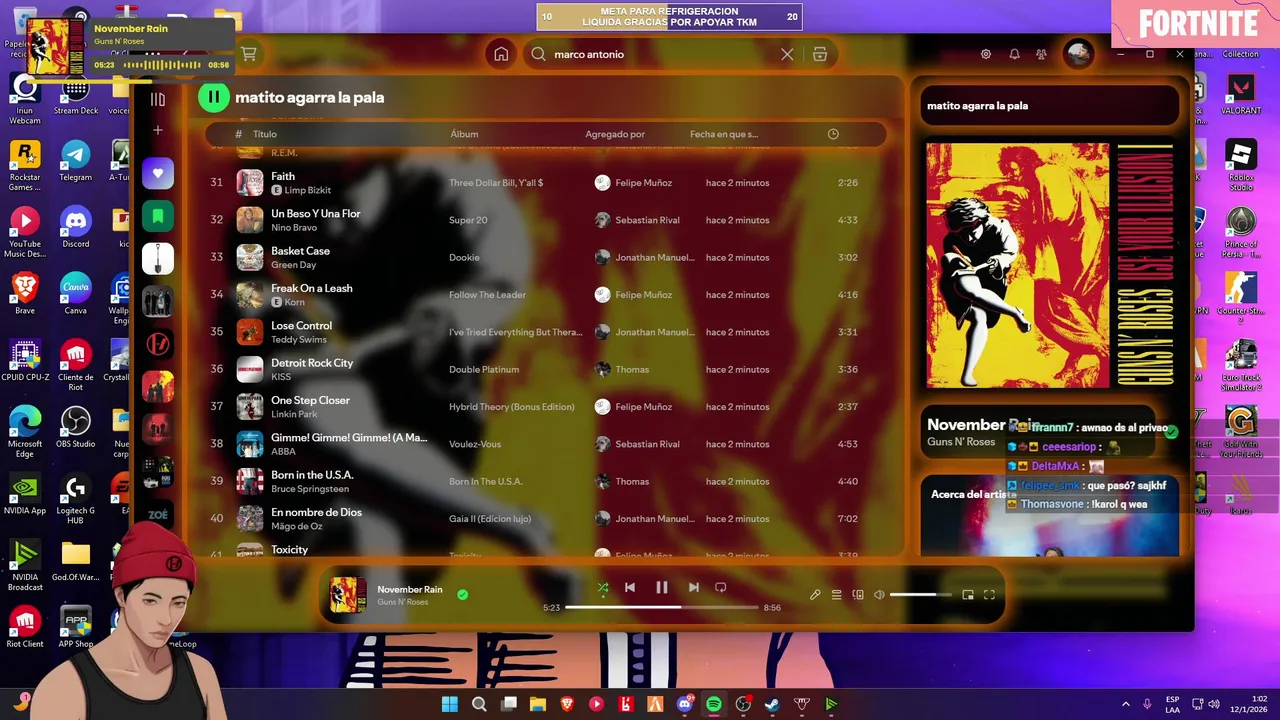Skip to previous track
1280x720 pixels.
click(630, 588)
